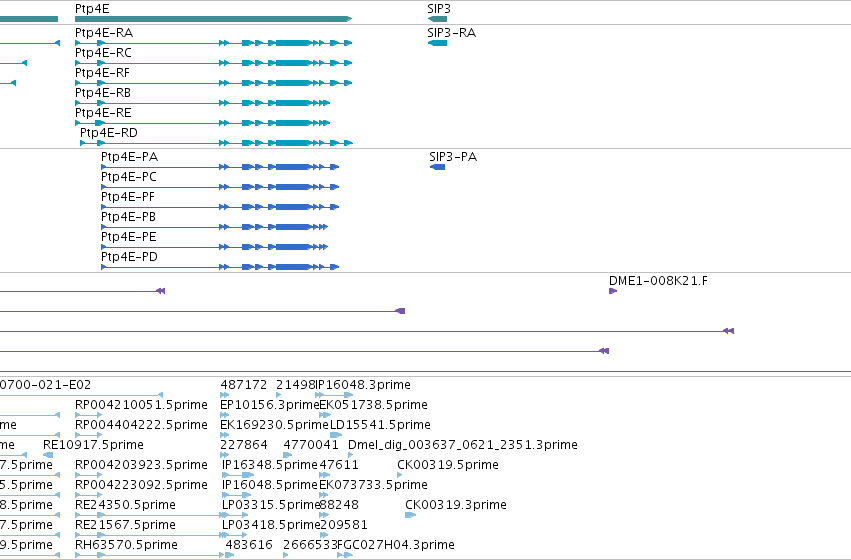
Task: Select transcript label Ptp4E-RC
Action: click(103, 53)
